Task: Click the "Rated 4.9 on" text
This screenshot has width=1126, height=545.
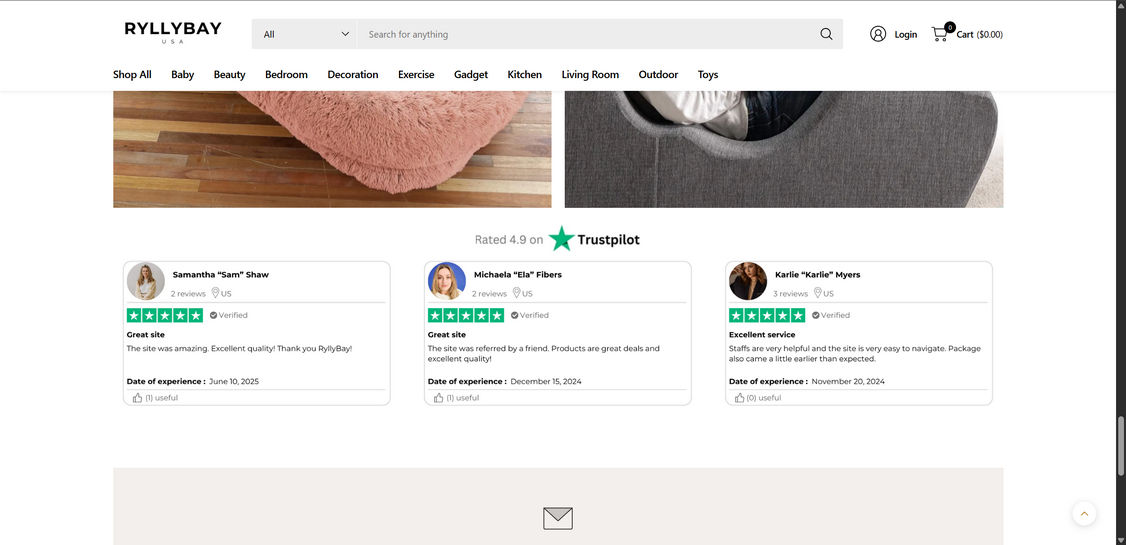Action: coord(508,240)
